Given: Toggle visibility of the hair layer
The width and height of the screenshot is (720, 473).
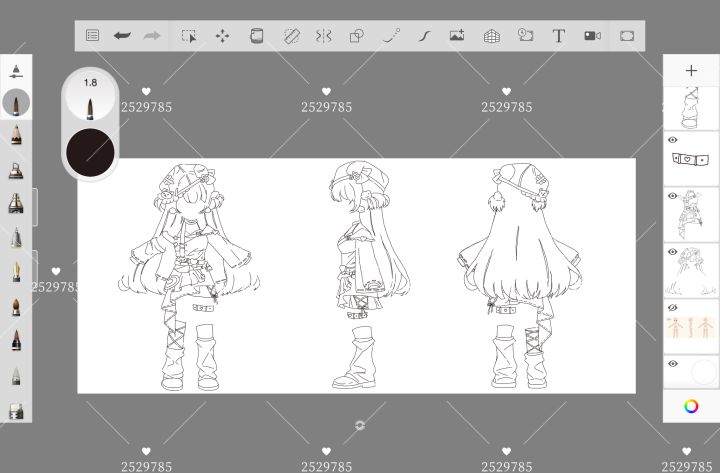Looking at the screenshot, I should click(673, 252).
